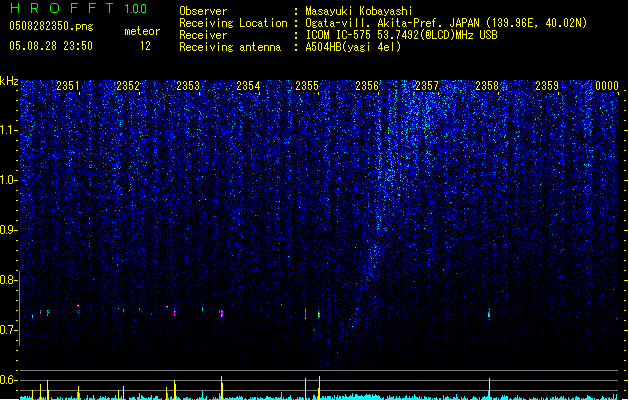Click the 0.9 frequency axis label
This screenshot has height=400, width=629.
8,230
